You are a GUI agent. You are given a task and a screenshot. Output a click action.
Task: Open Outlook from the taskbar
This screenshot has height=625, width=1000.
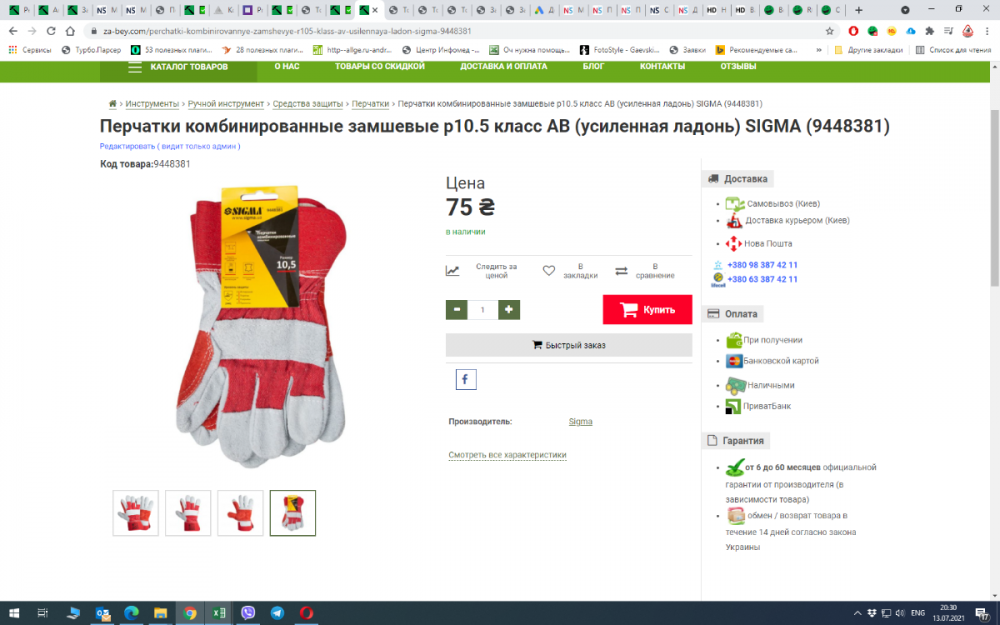pos(102,614)
